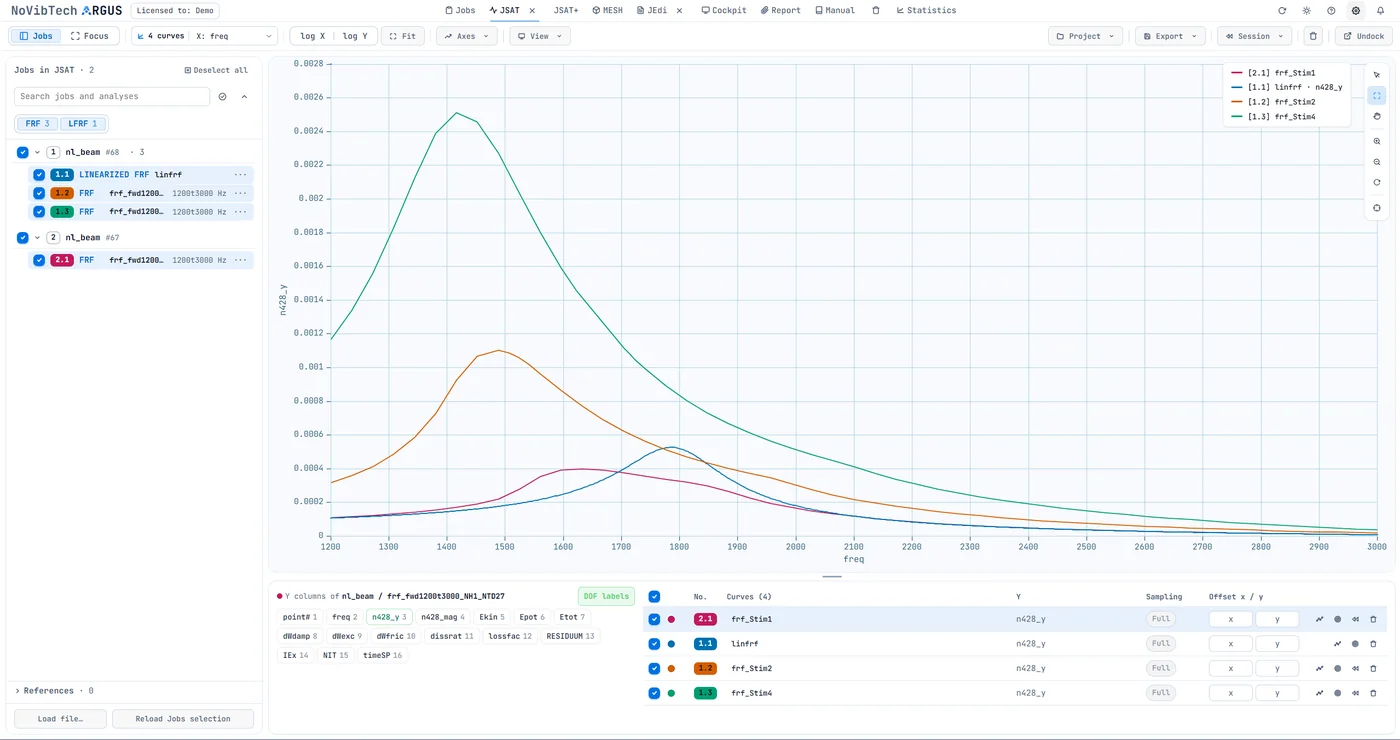The height and width of the screenshot is (740, 1400).
Task: Zoom in on the plot
Action: (1377, 142)
